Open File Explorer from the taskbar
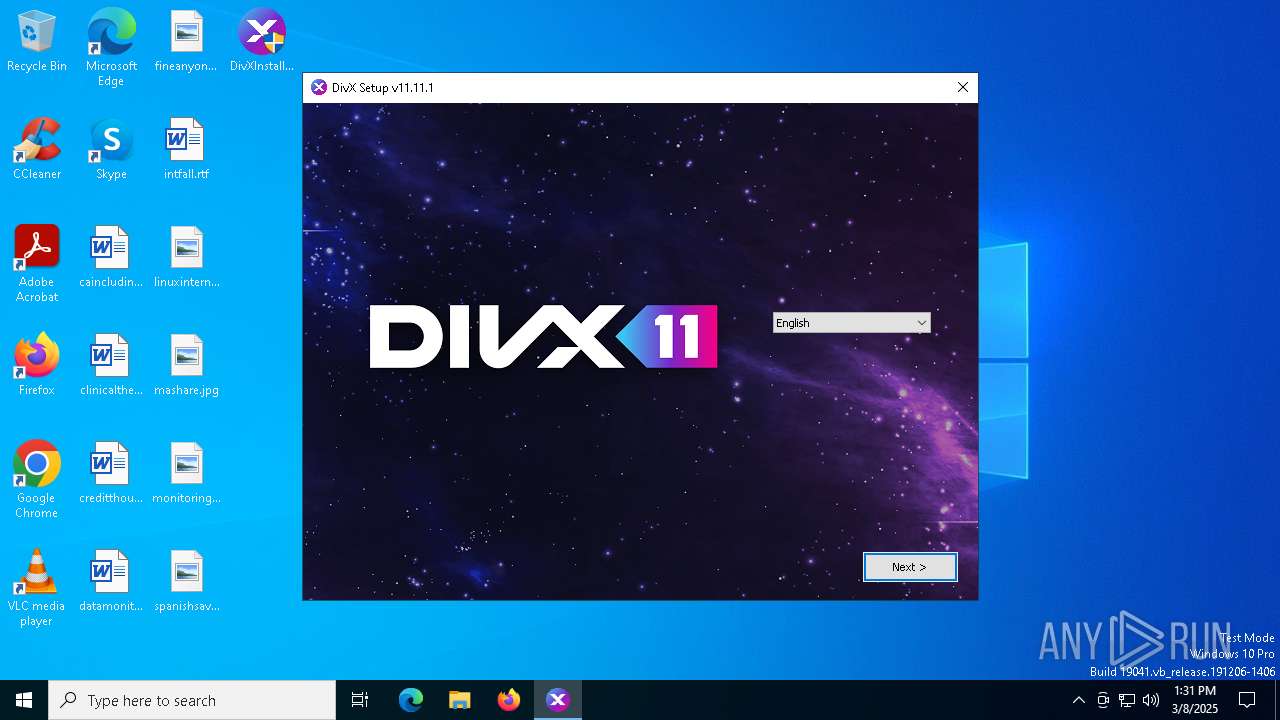 coord(460,700)
